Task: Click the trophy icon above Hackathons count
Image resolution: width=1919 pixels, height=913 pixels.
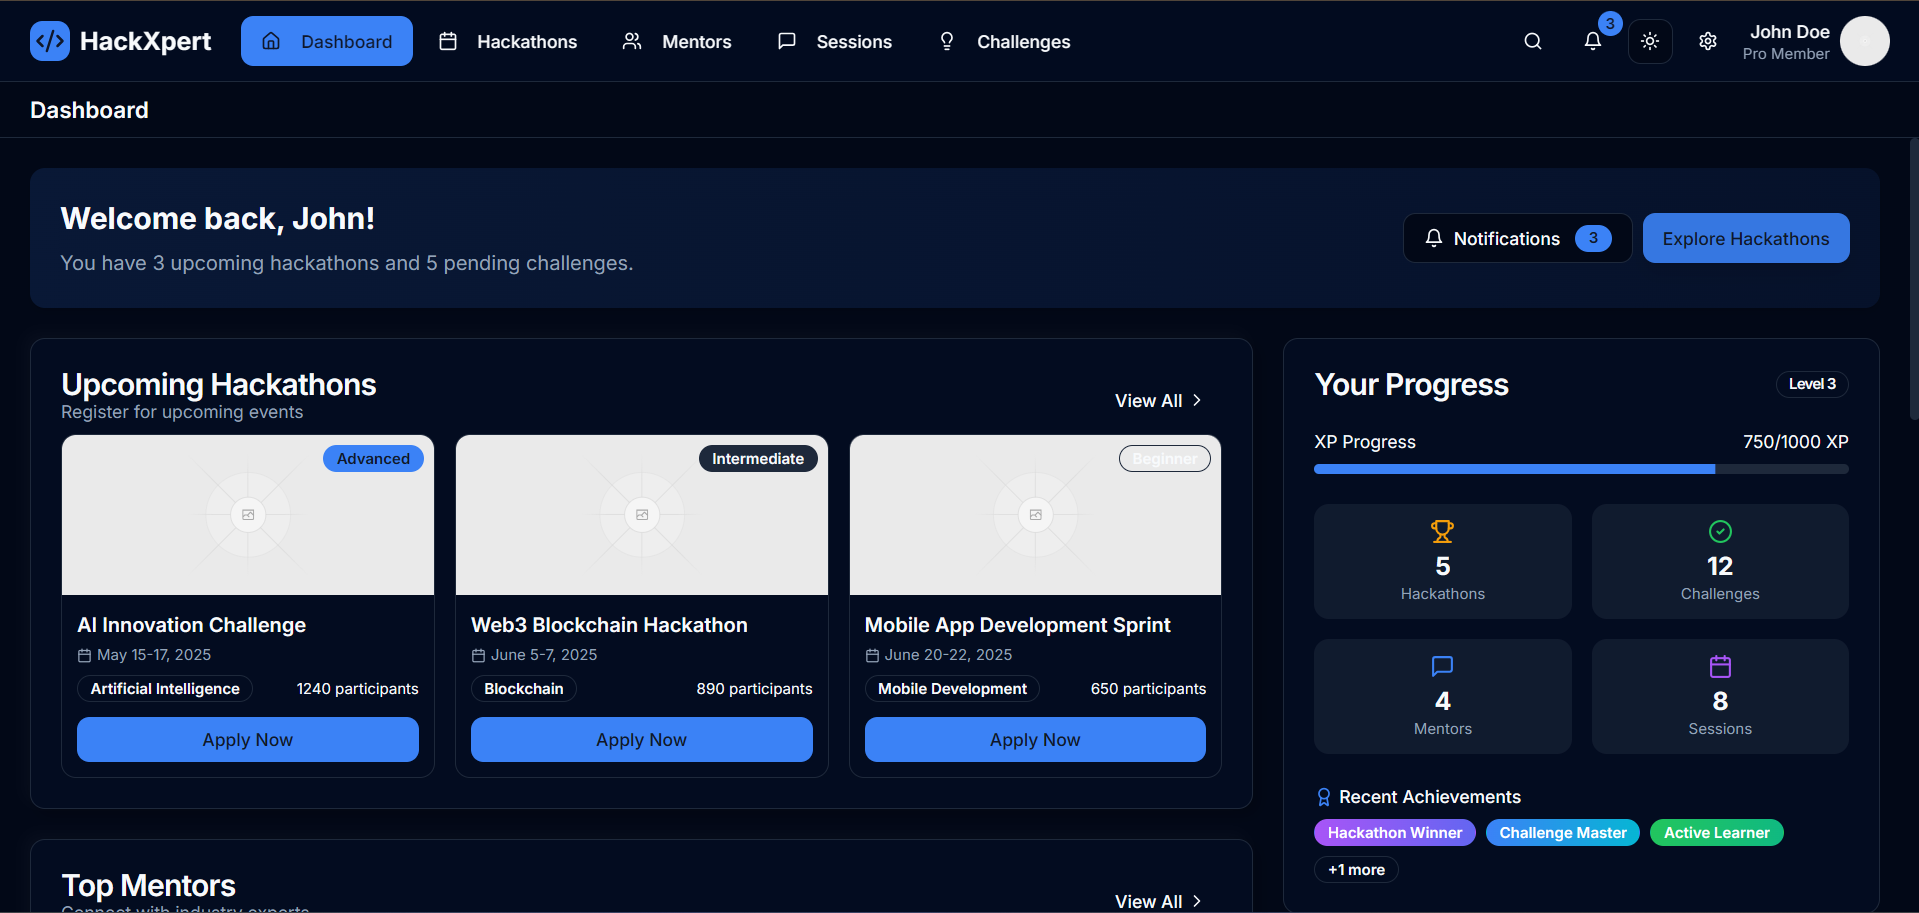Action: 1441,531
